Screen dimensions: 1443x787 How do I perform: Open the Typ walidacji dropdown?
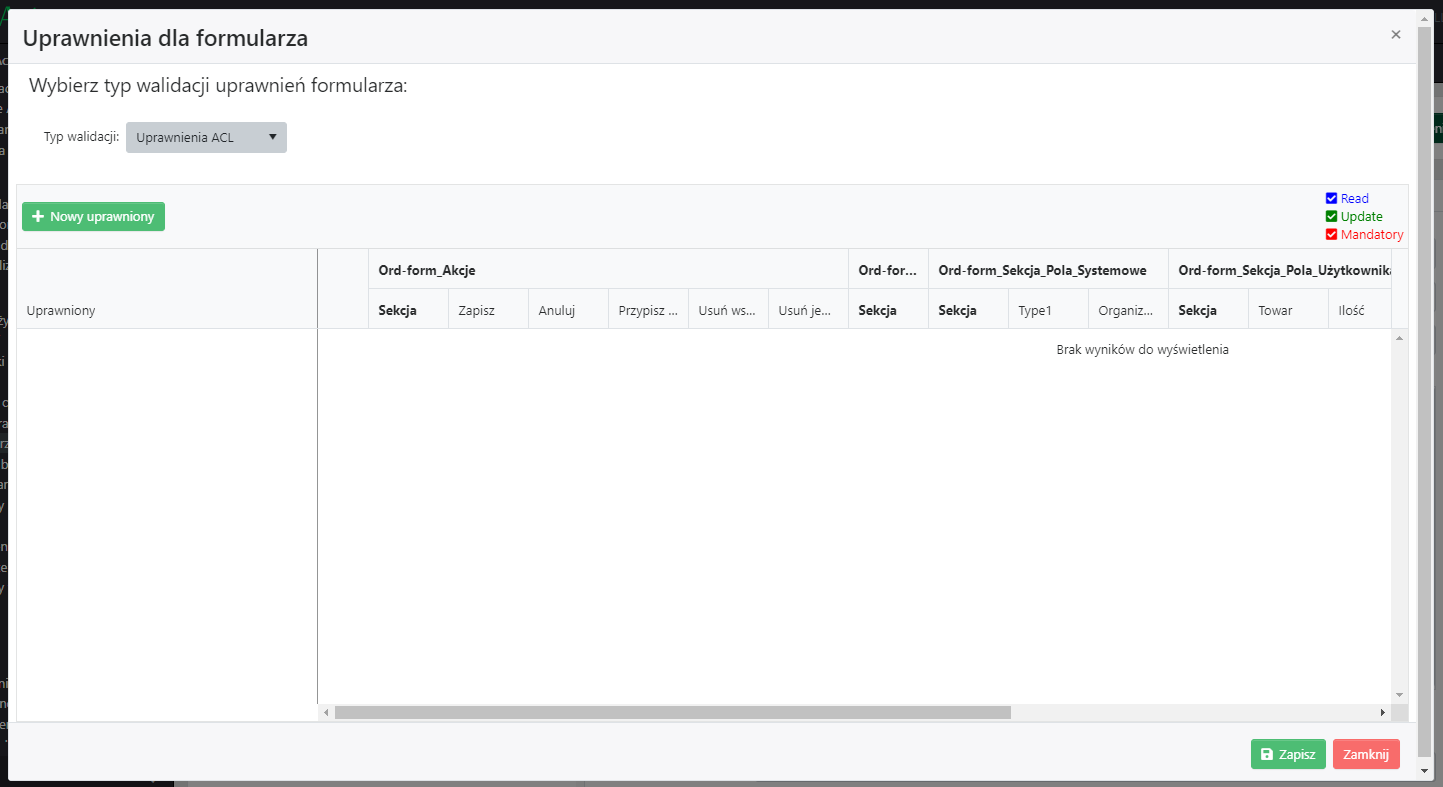[x=206, y=138]
